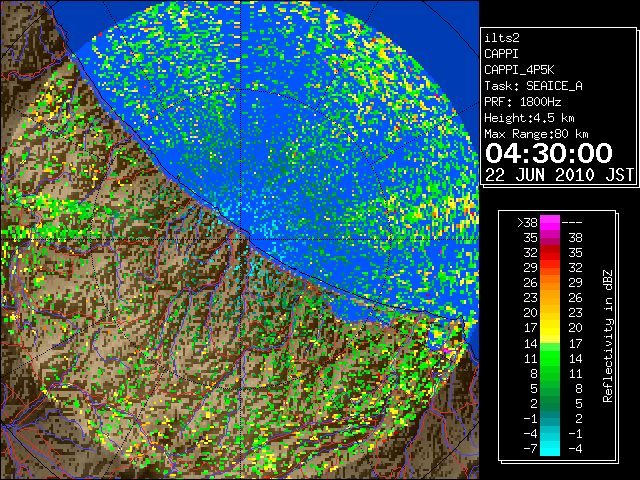640x480 pixels.
Task: Pick the orange 26 to 29 legend swatch
Action: [x=550, y=283]
